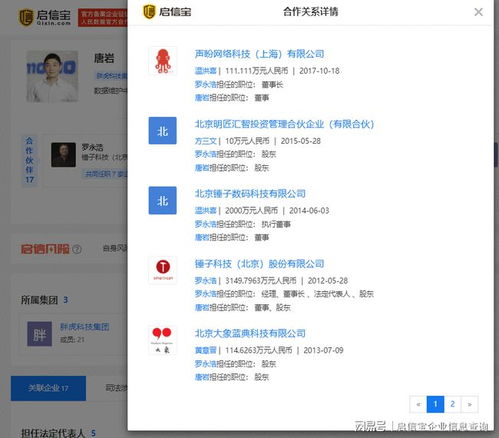Viewport: 499px width, 438px height.
Task: Open 北京大象蓝典科技有限公司 link
Action: 250,333
